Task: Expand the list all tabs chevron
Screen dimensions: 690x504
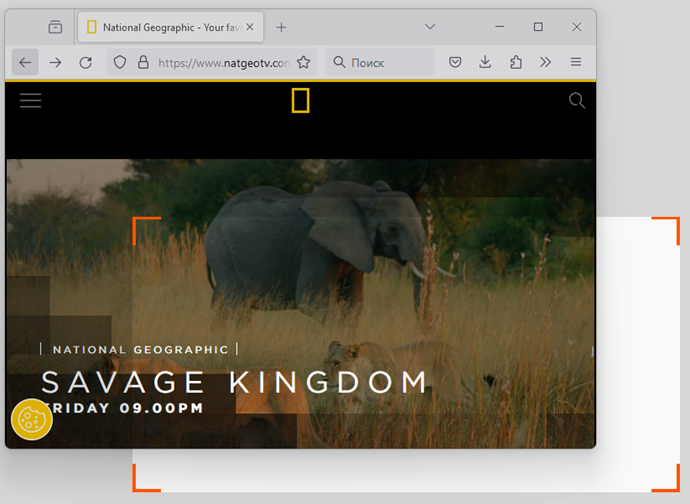Action: (430, 27)
